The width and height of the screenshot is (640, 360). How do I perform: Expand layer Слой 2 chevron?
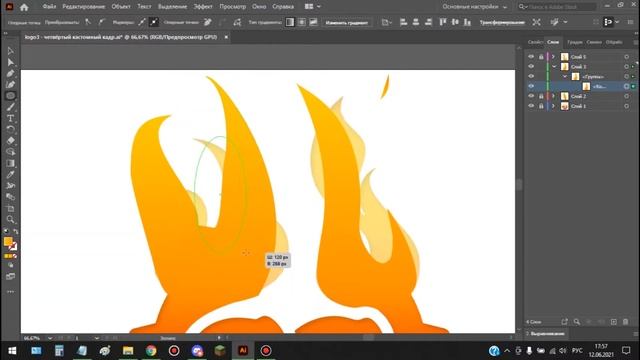tap(554, 96)
